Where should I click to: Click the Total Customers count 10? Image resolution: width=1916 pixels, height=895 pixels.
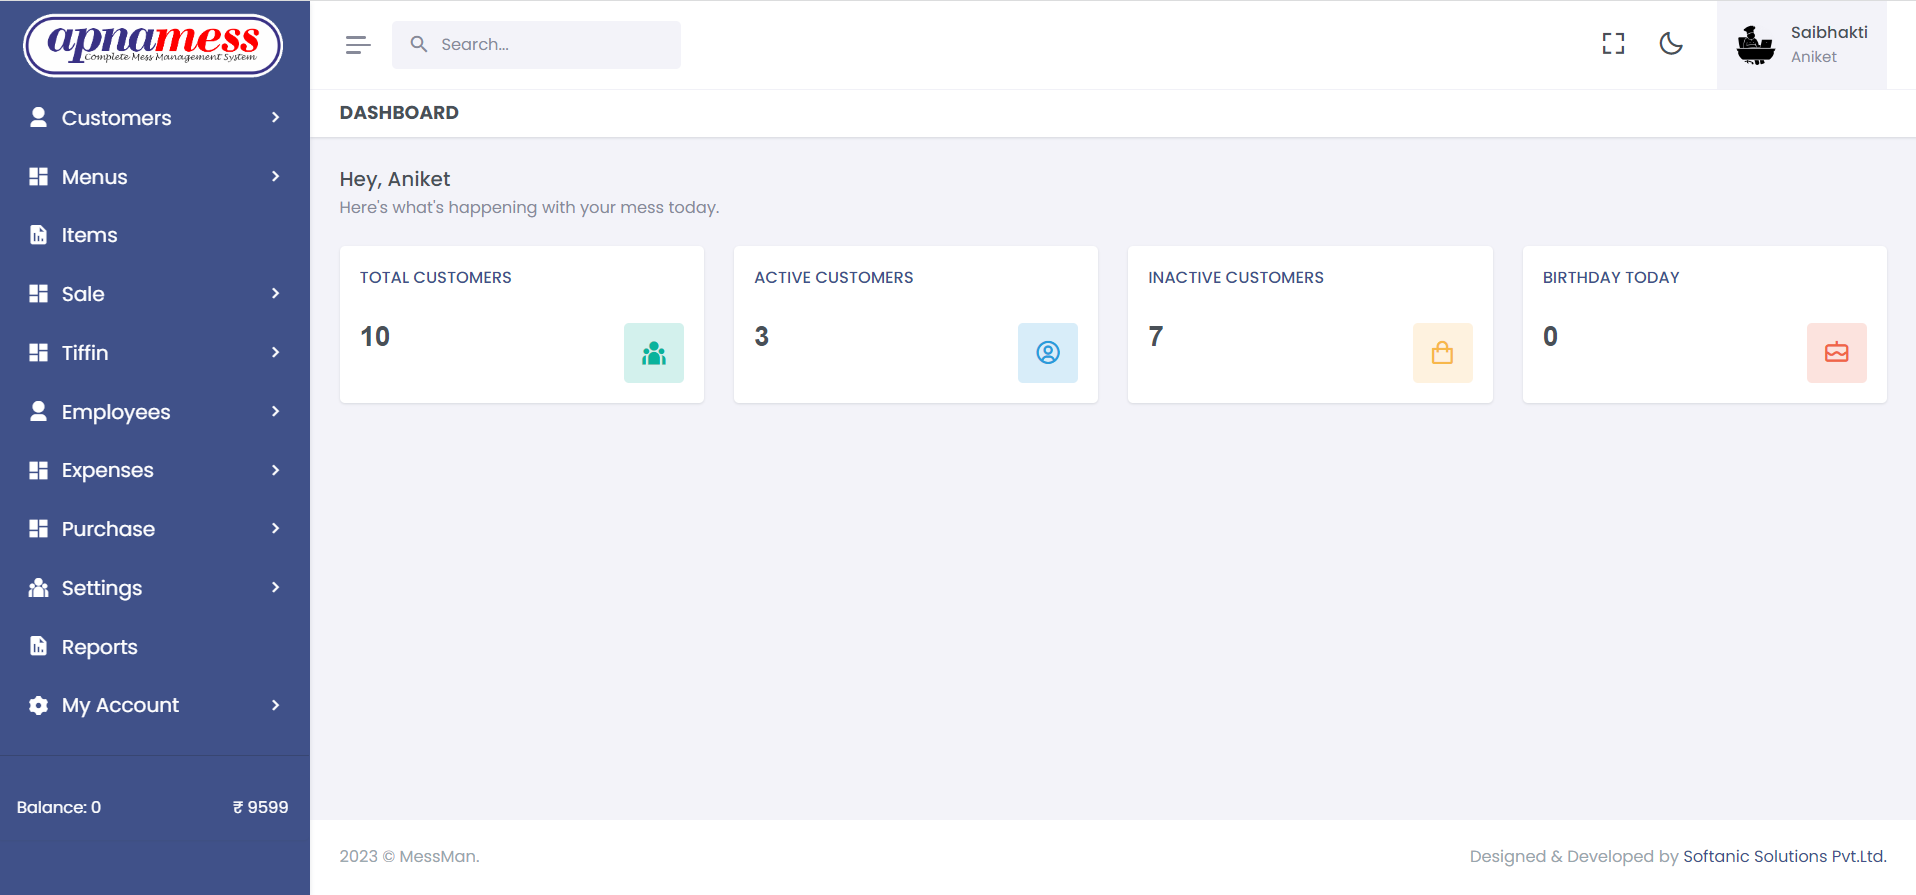click(375, 337)
